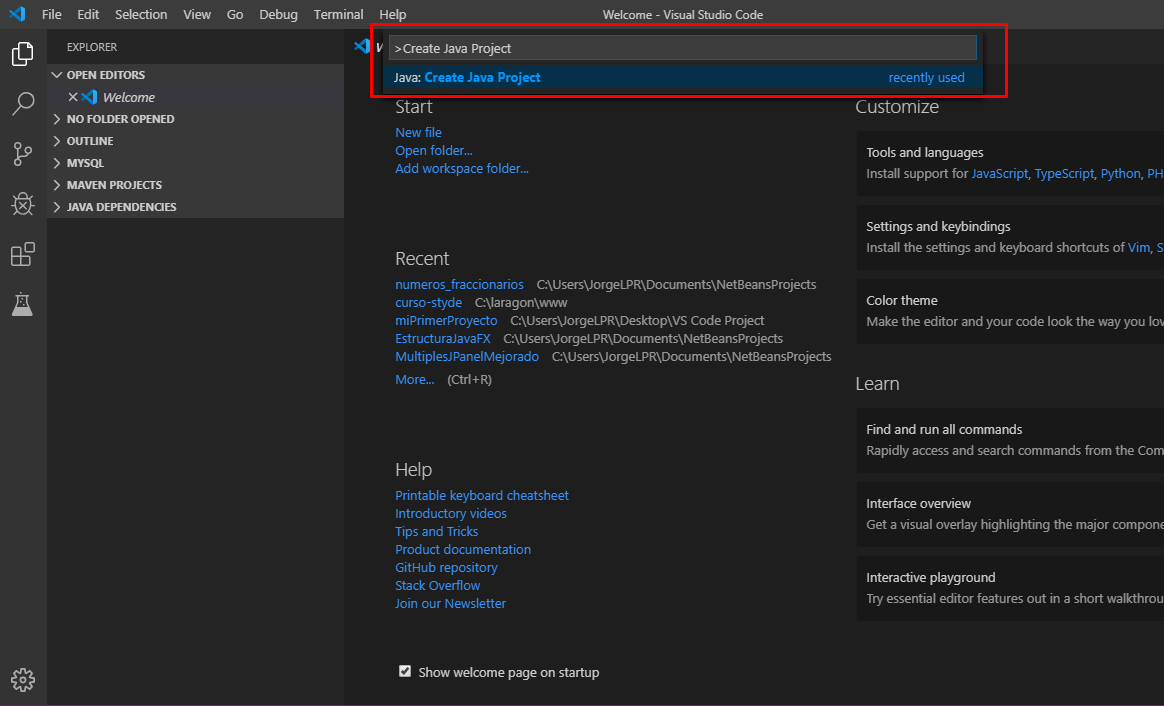Open the Manage gear icon

pos(23,679)
